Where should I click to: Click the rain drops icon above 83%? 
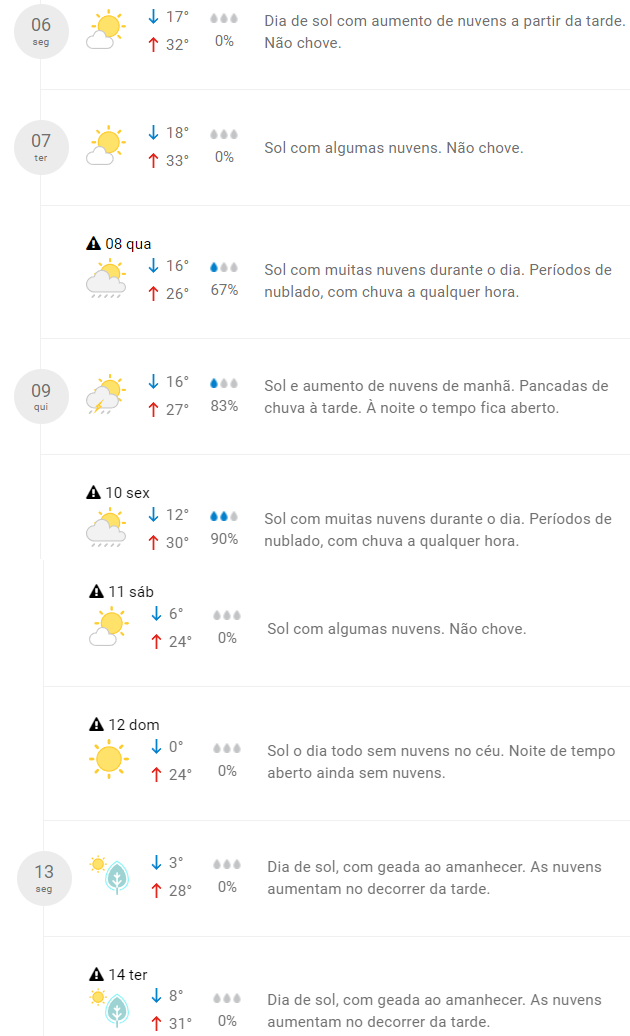click(224, 383)
